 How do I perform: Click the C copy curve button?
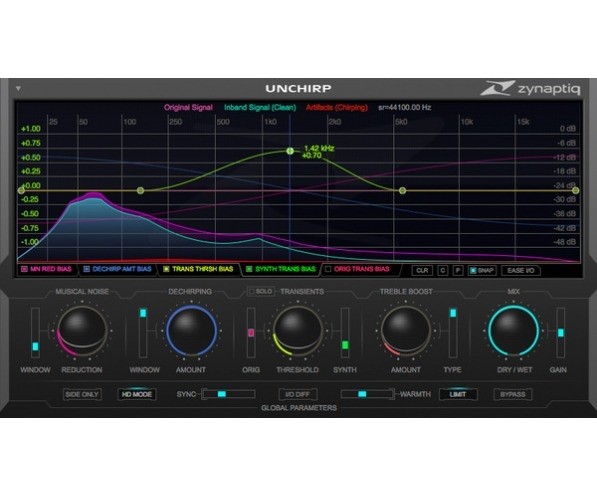442,270
